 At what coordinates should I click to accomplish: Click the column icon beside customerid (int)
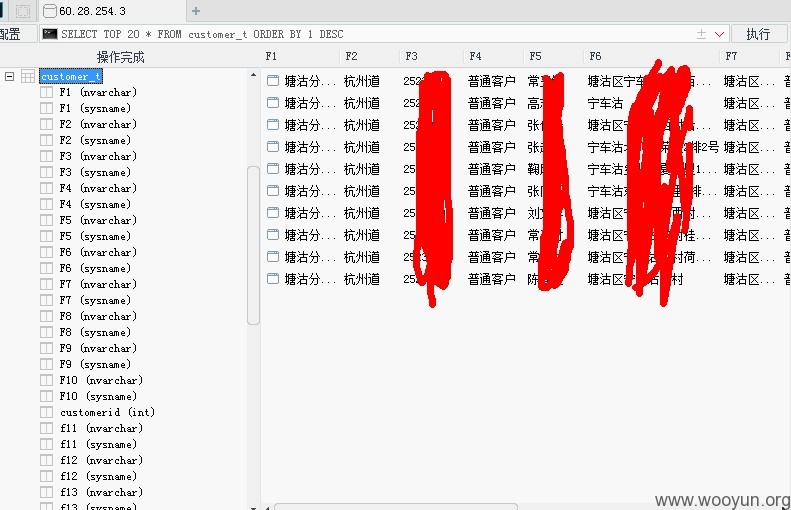46,413
